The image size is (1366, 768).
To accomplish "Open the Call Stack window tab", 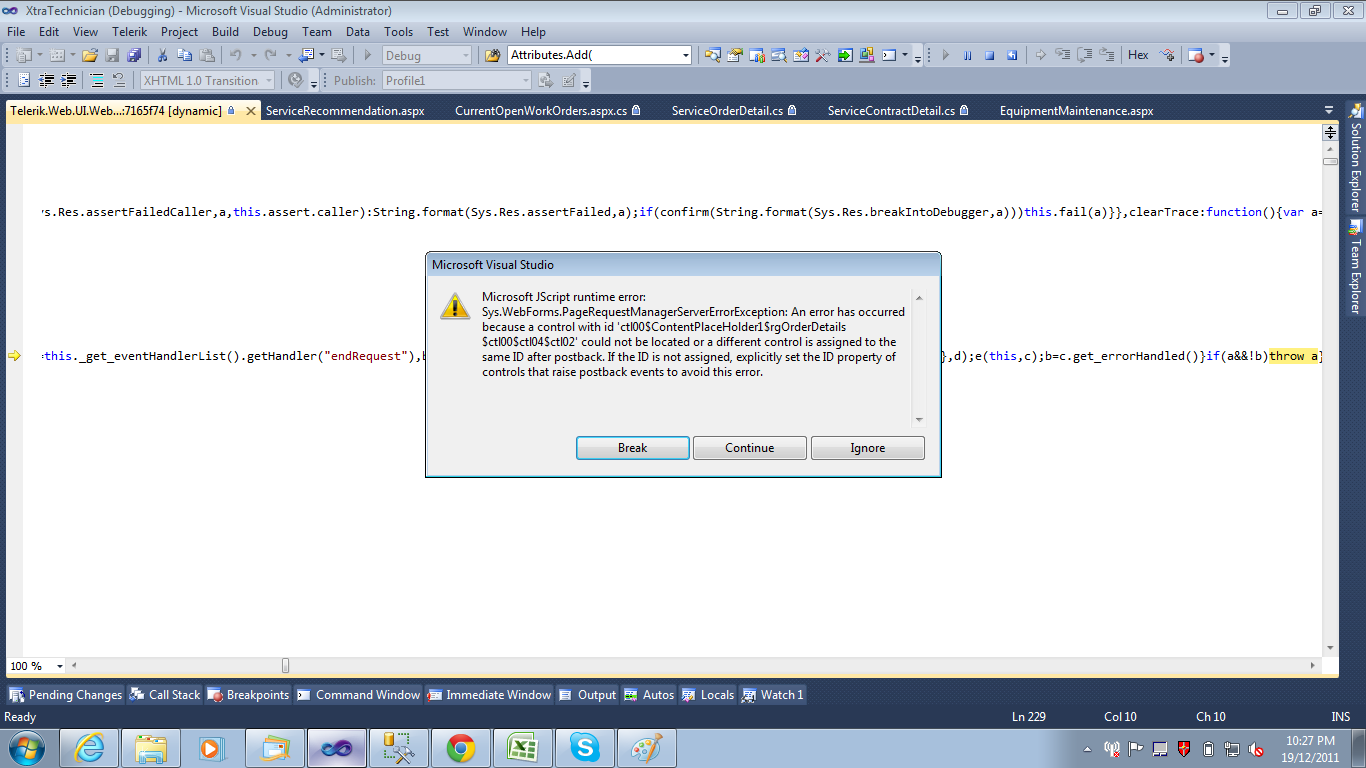I will pos(165,695).
